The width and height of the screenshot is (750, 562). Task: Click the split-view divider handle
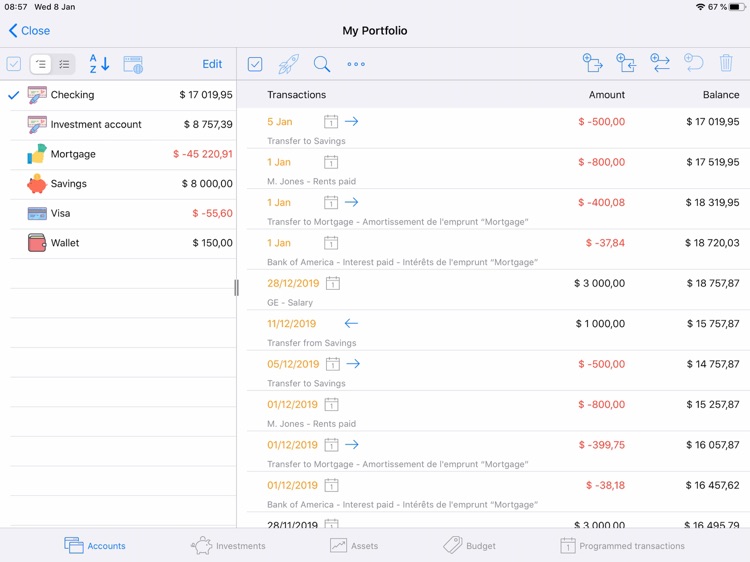pyautogui.click(x=236, y=287)
